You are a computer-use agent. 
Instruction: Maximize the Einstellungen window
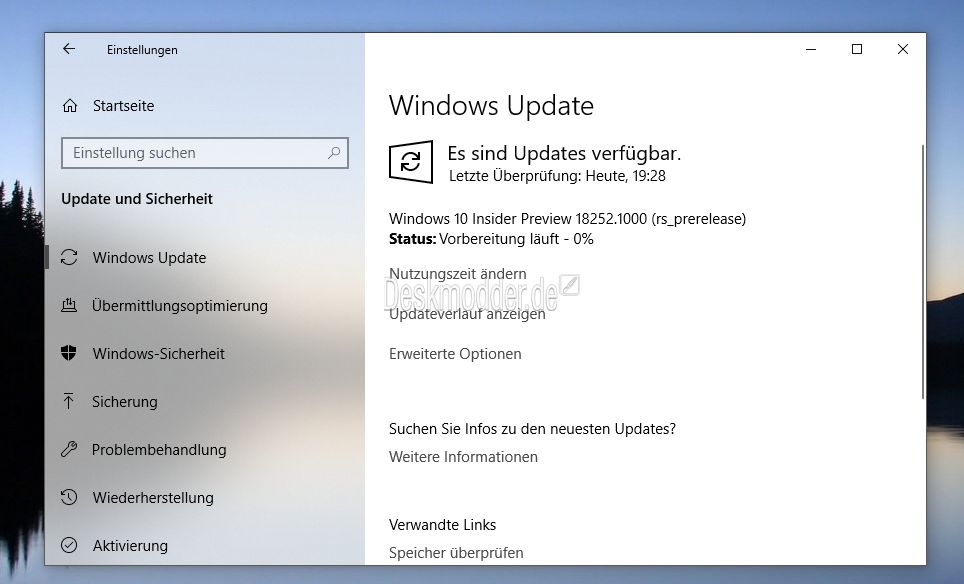tap(856, 49)
